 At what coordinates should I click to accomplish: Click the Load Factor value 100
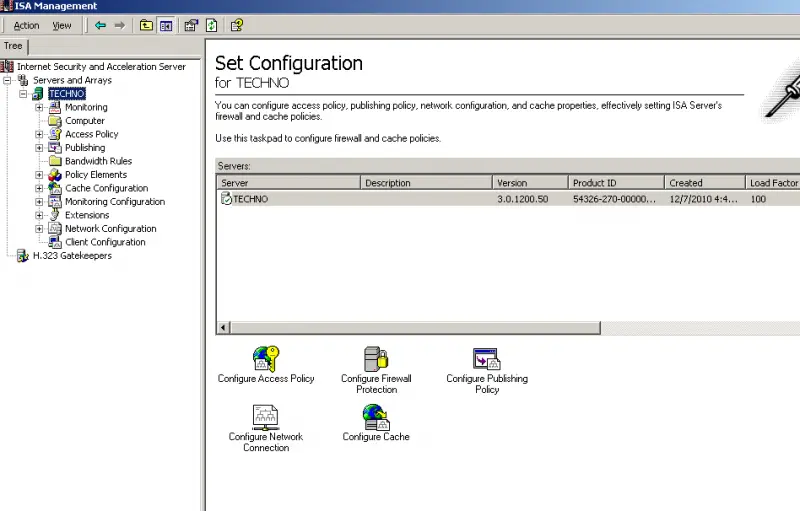tap(758, 199)
